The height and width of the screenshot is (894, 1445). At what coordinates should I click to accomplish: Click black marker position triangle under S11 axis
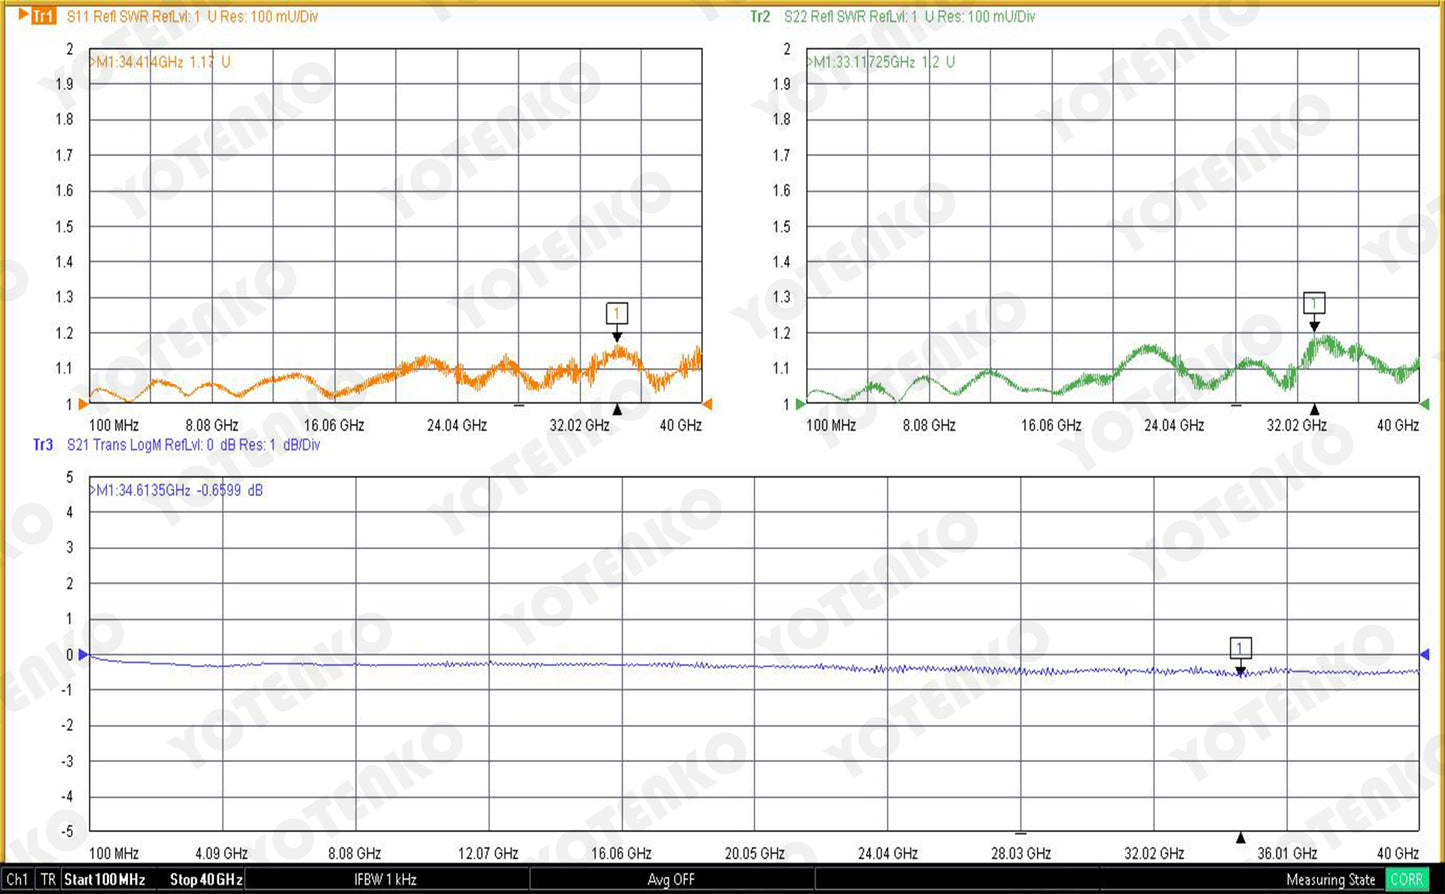click(617, 409)
